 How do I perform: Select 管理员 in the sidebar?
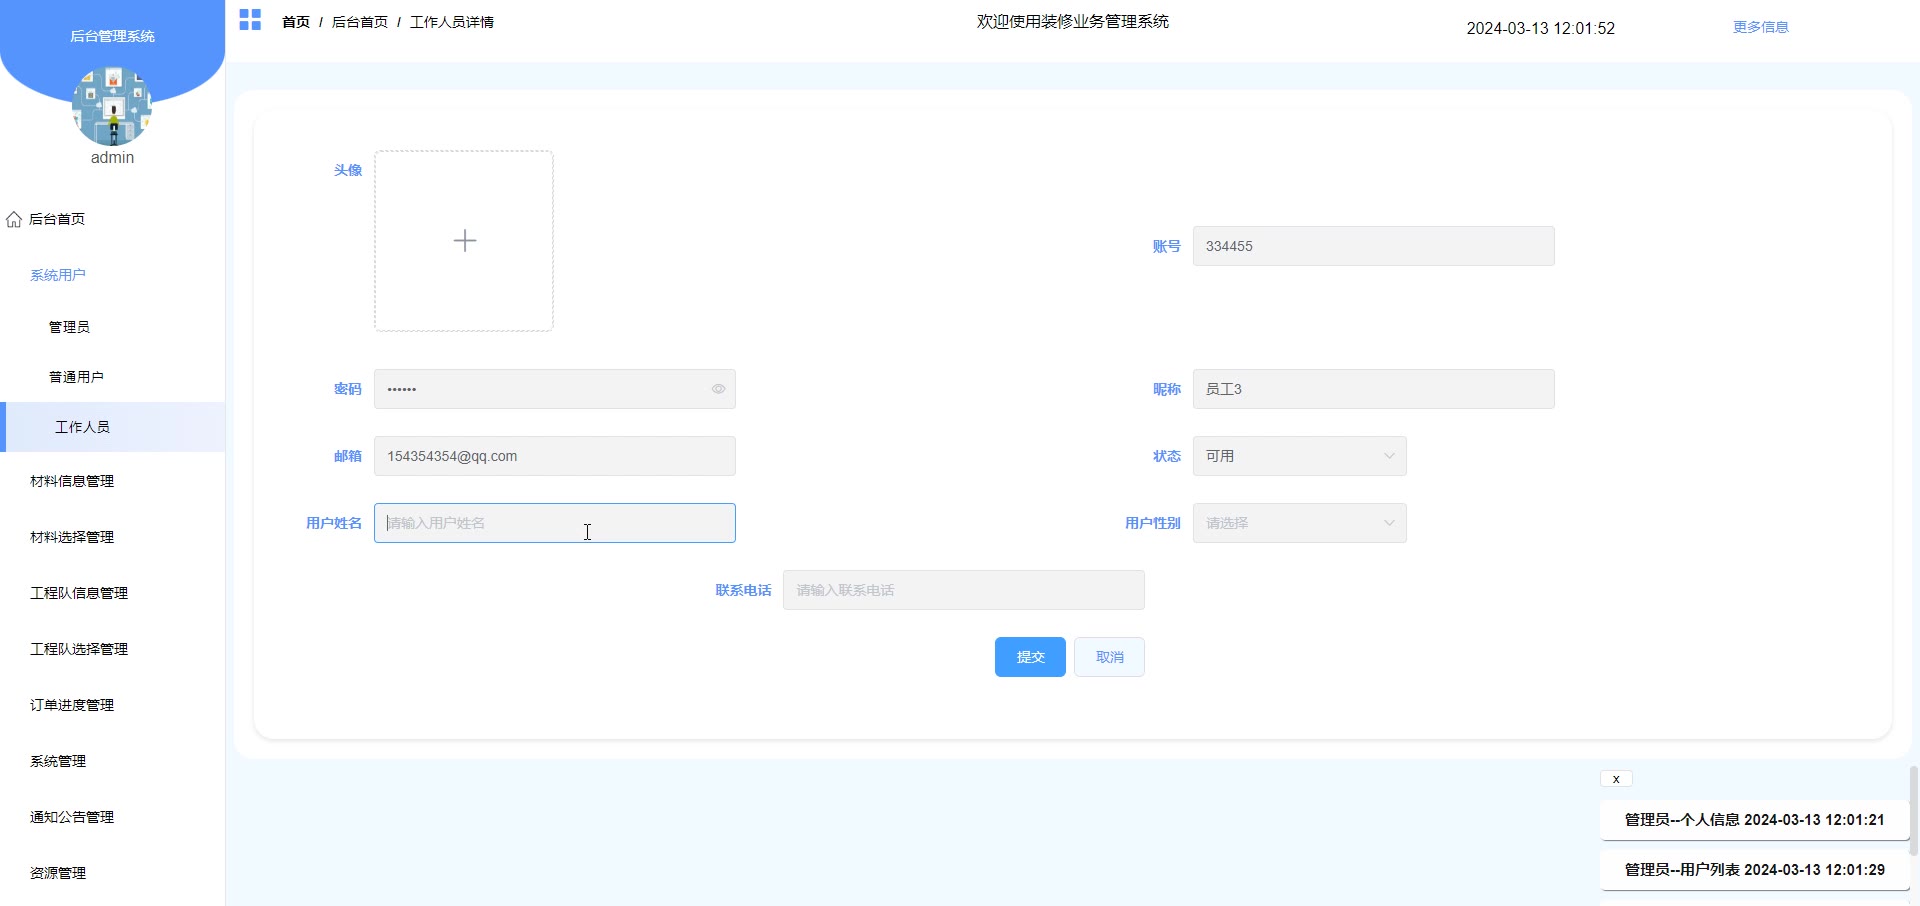coord(112,327)
